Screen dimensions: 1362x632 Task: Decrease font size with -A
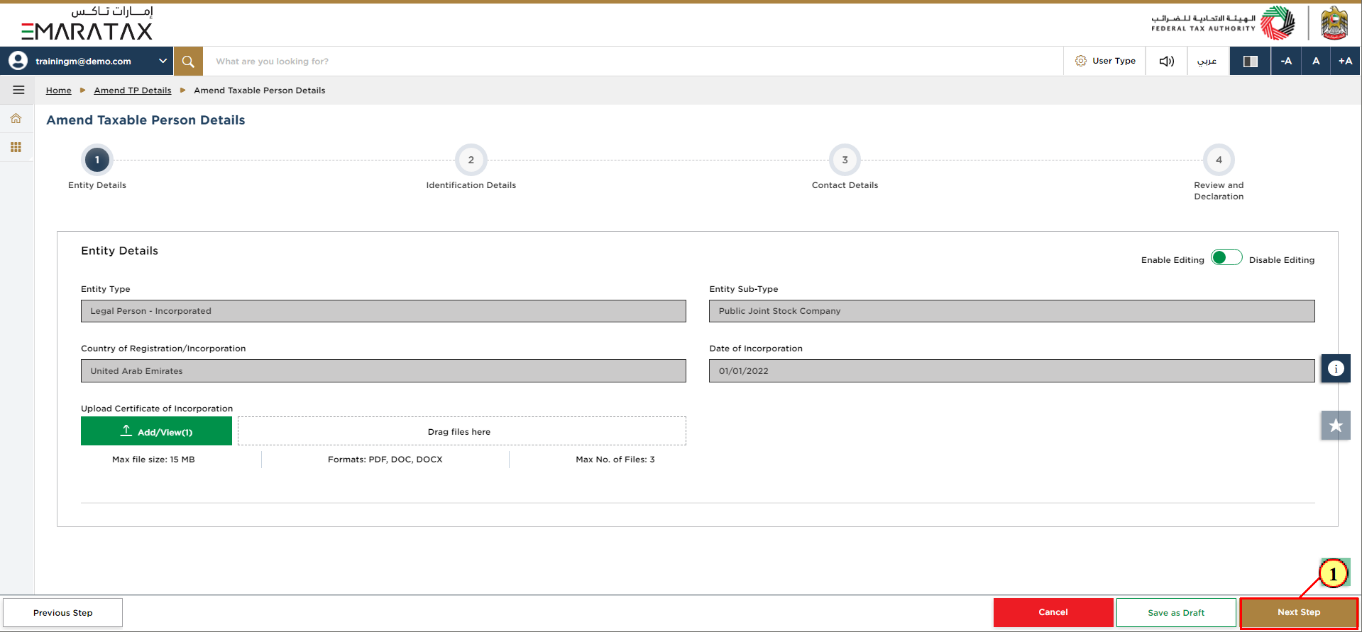pyautogui.click(x=1286, y=61)
